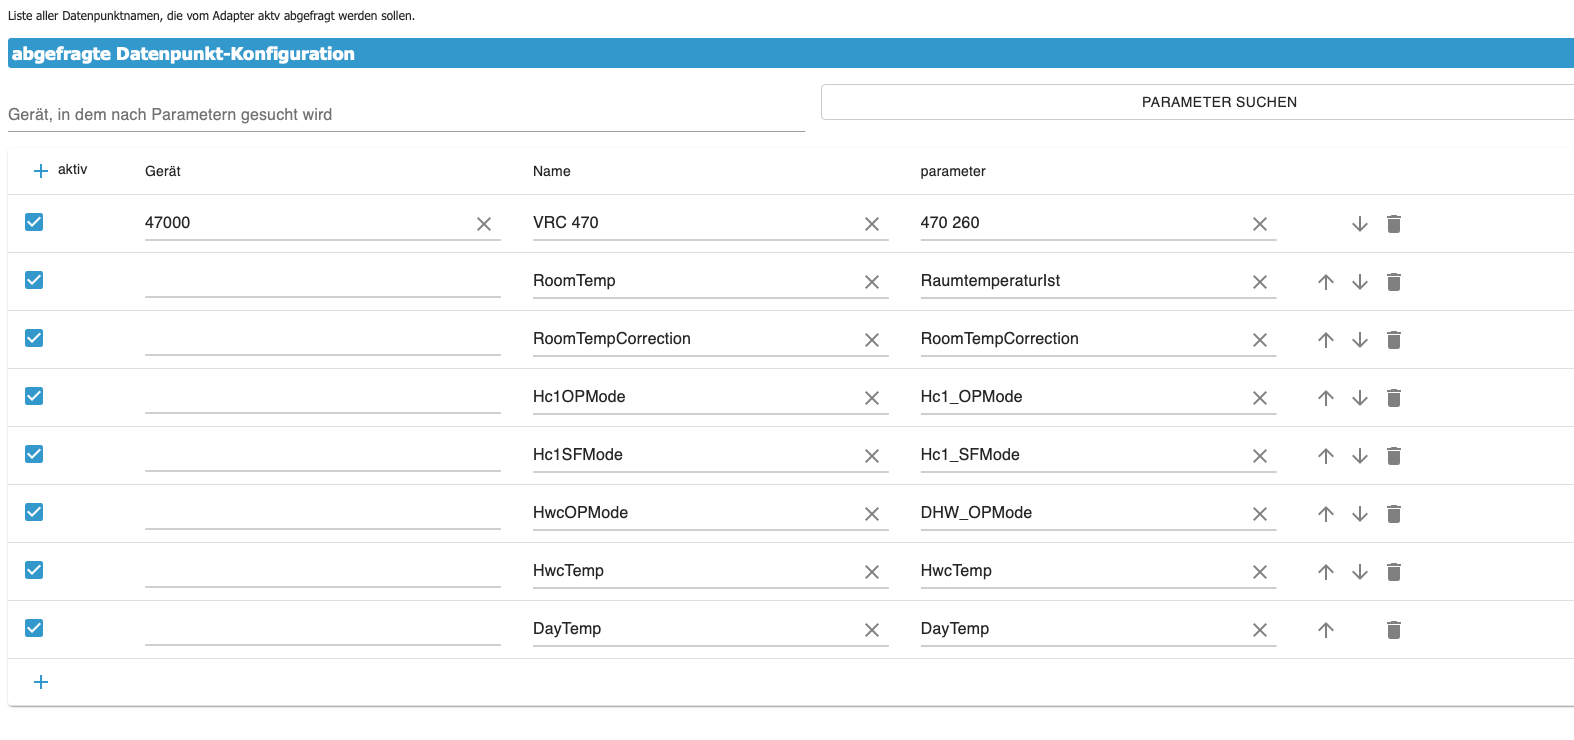The image size is (1574, 740).
Task: Uncheck the DayTemp row checkbox
Action: pos(34,628)
